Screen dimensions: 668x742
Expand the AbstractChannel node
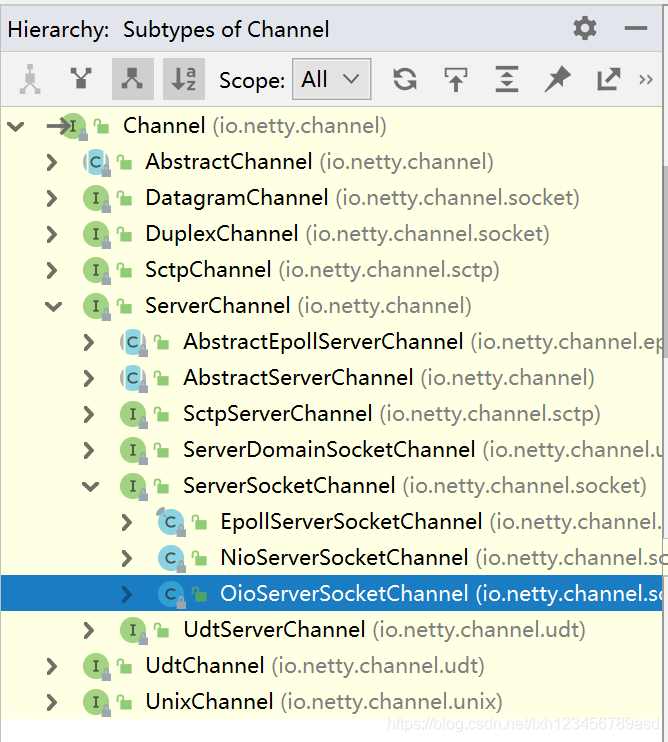click(52, 162)
